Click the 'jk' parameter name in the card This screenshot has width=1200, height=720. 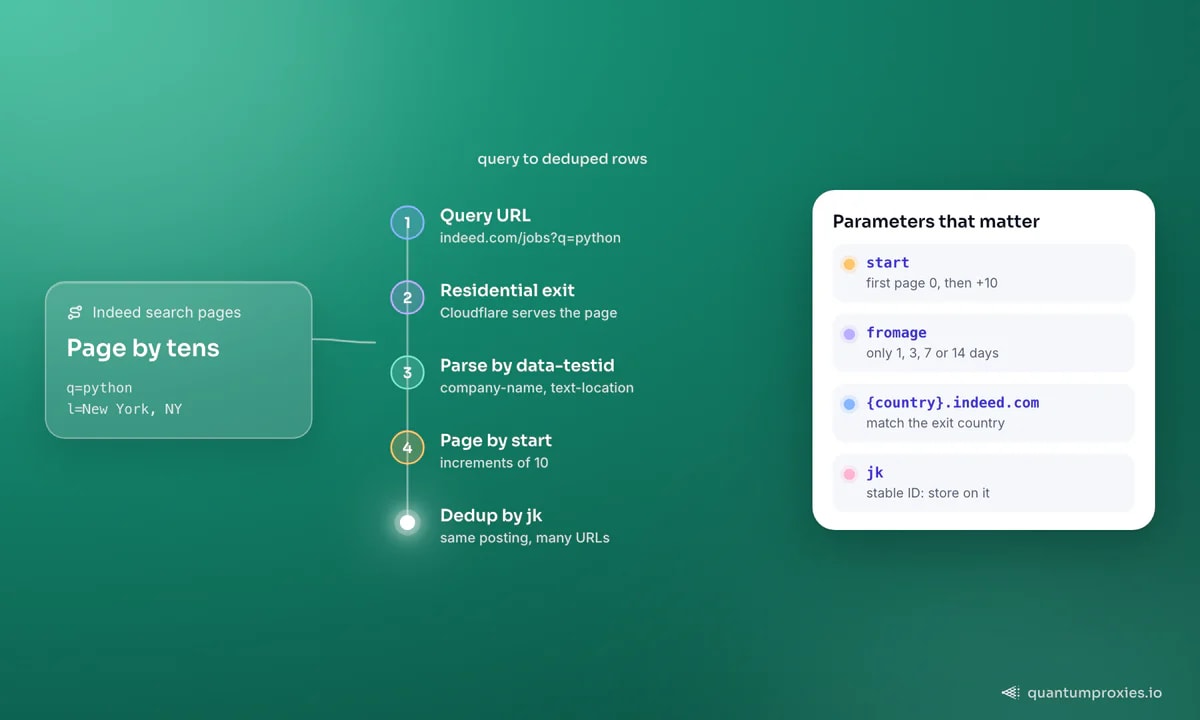(874, 473)
